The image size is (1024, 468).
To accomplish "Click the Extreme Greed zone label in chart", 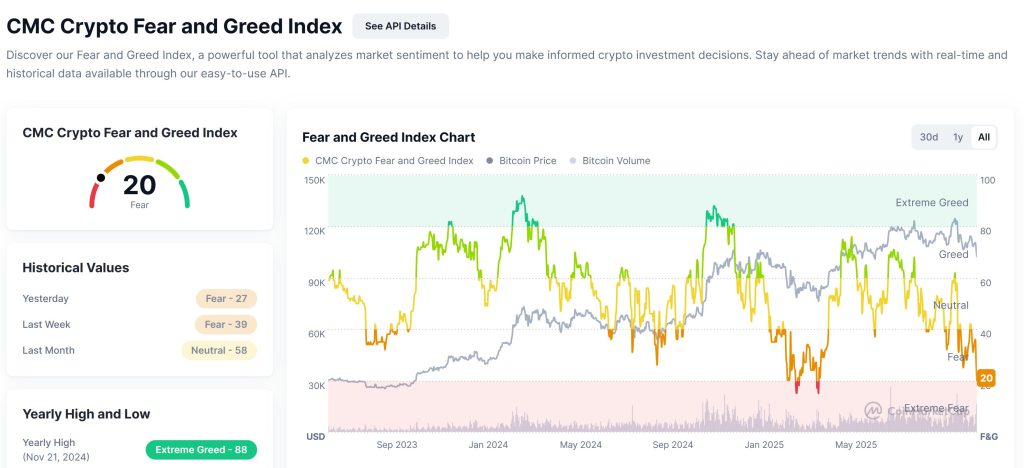I will [x=931, y=203].
